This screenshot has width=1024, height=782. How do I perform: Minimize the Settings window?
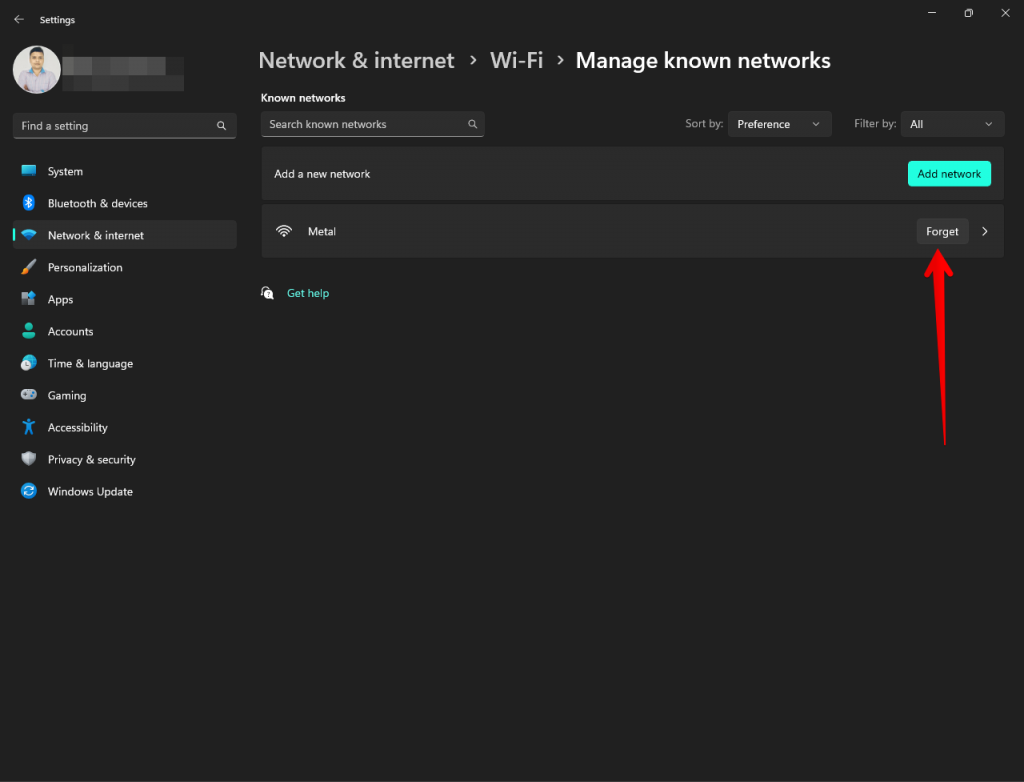point(932,13)
